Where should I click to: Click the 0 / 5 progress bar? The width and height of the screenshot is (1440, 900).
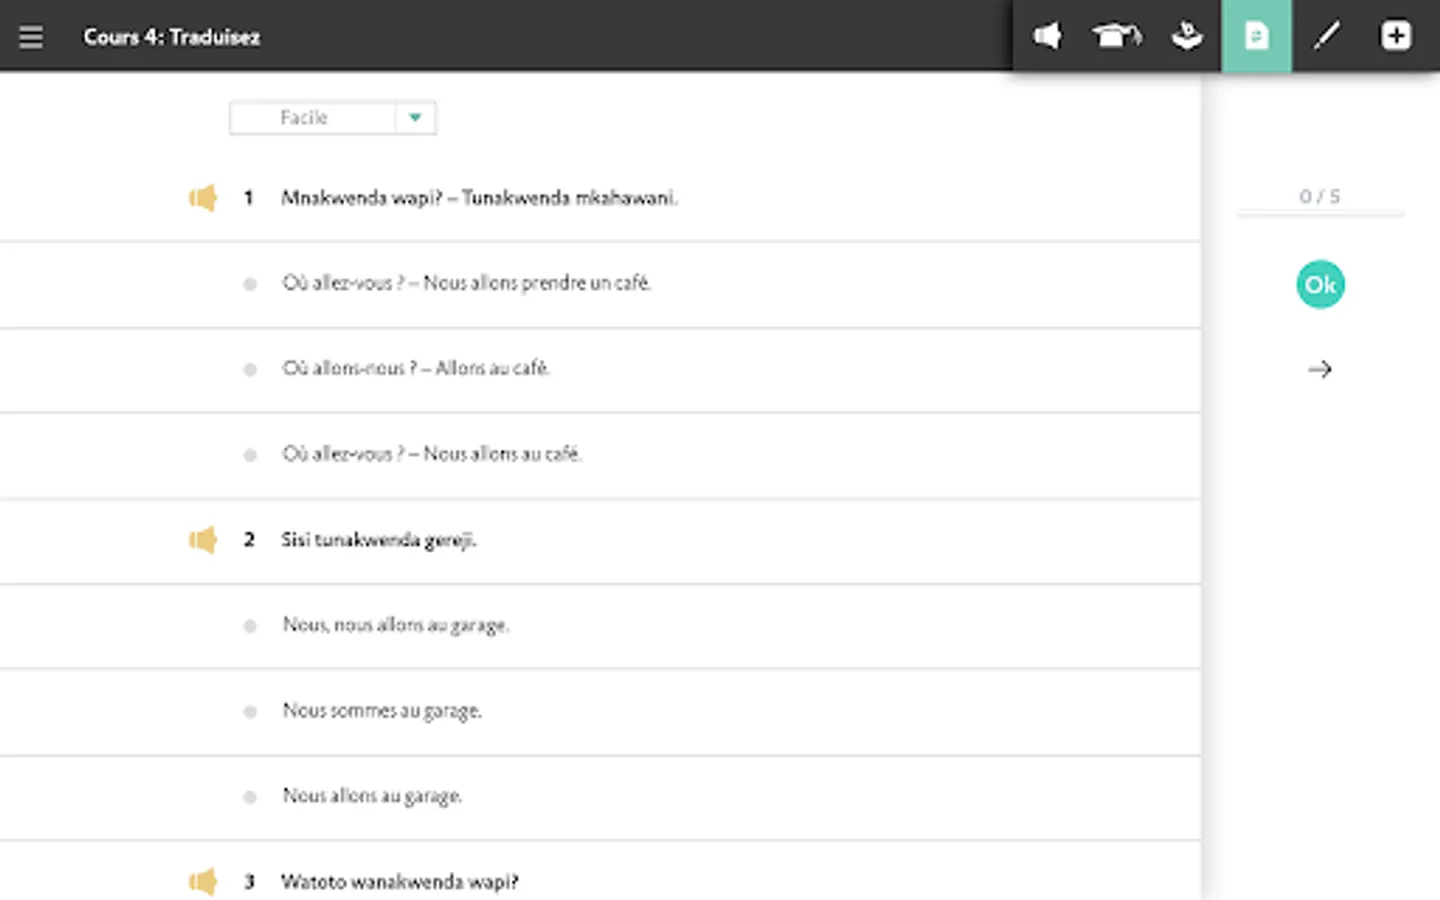pyautogui.click(x=1320, y=213)
